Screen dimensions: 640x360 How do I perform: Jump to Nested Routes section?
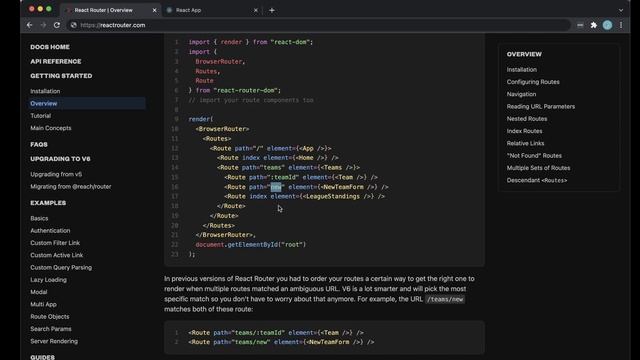point(527,118)
